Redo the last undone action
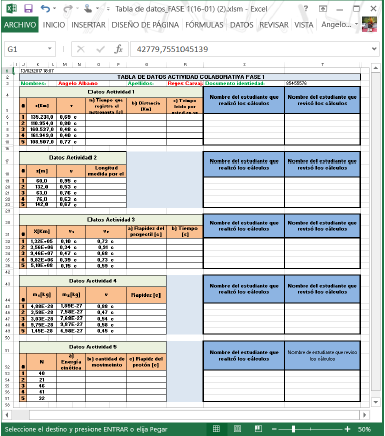The width and height of the screenshot is (385, 436). click(68, 8)
